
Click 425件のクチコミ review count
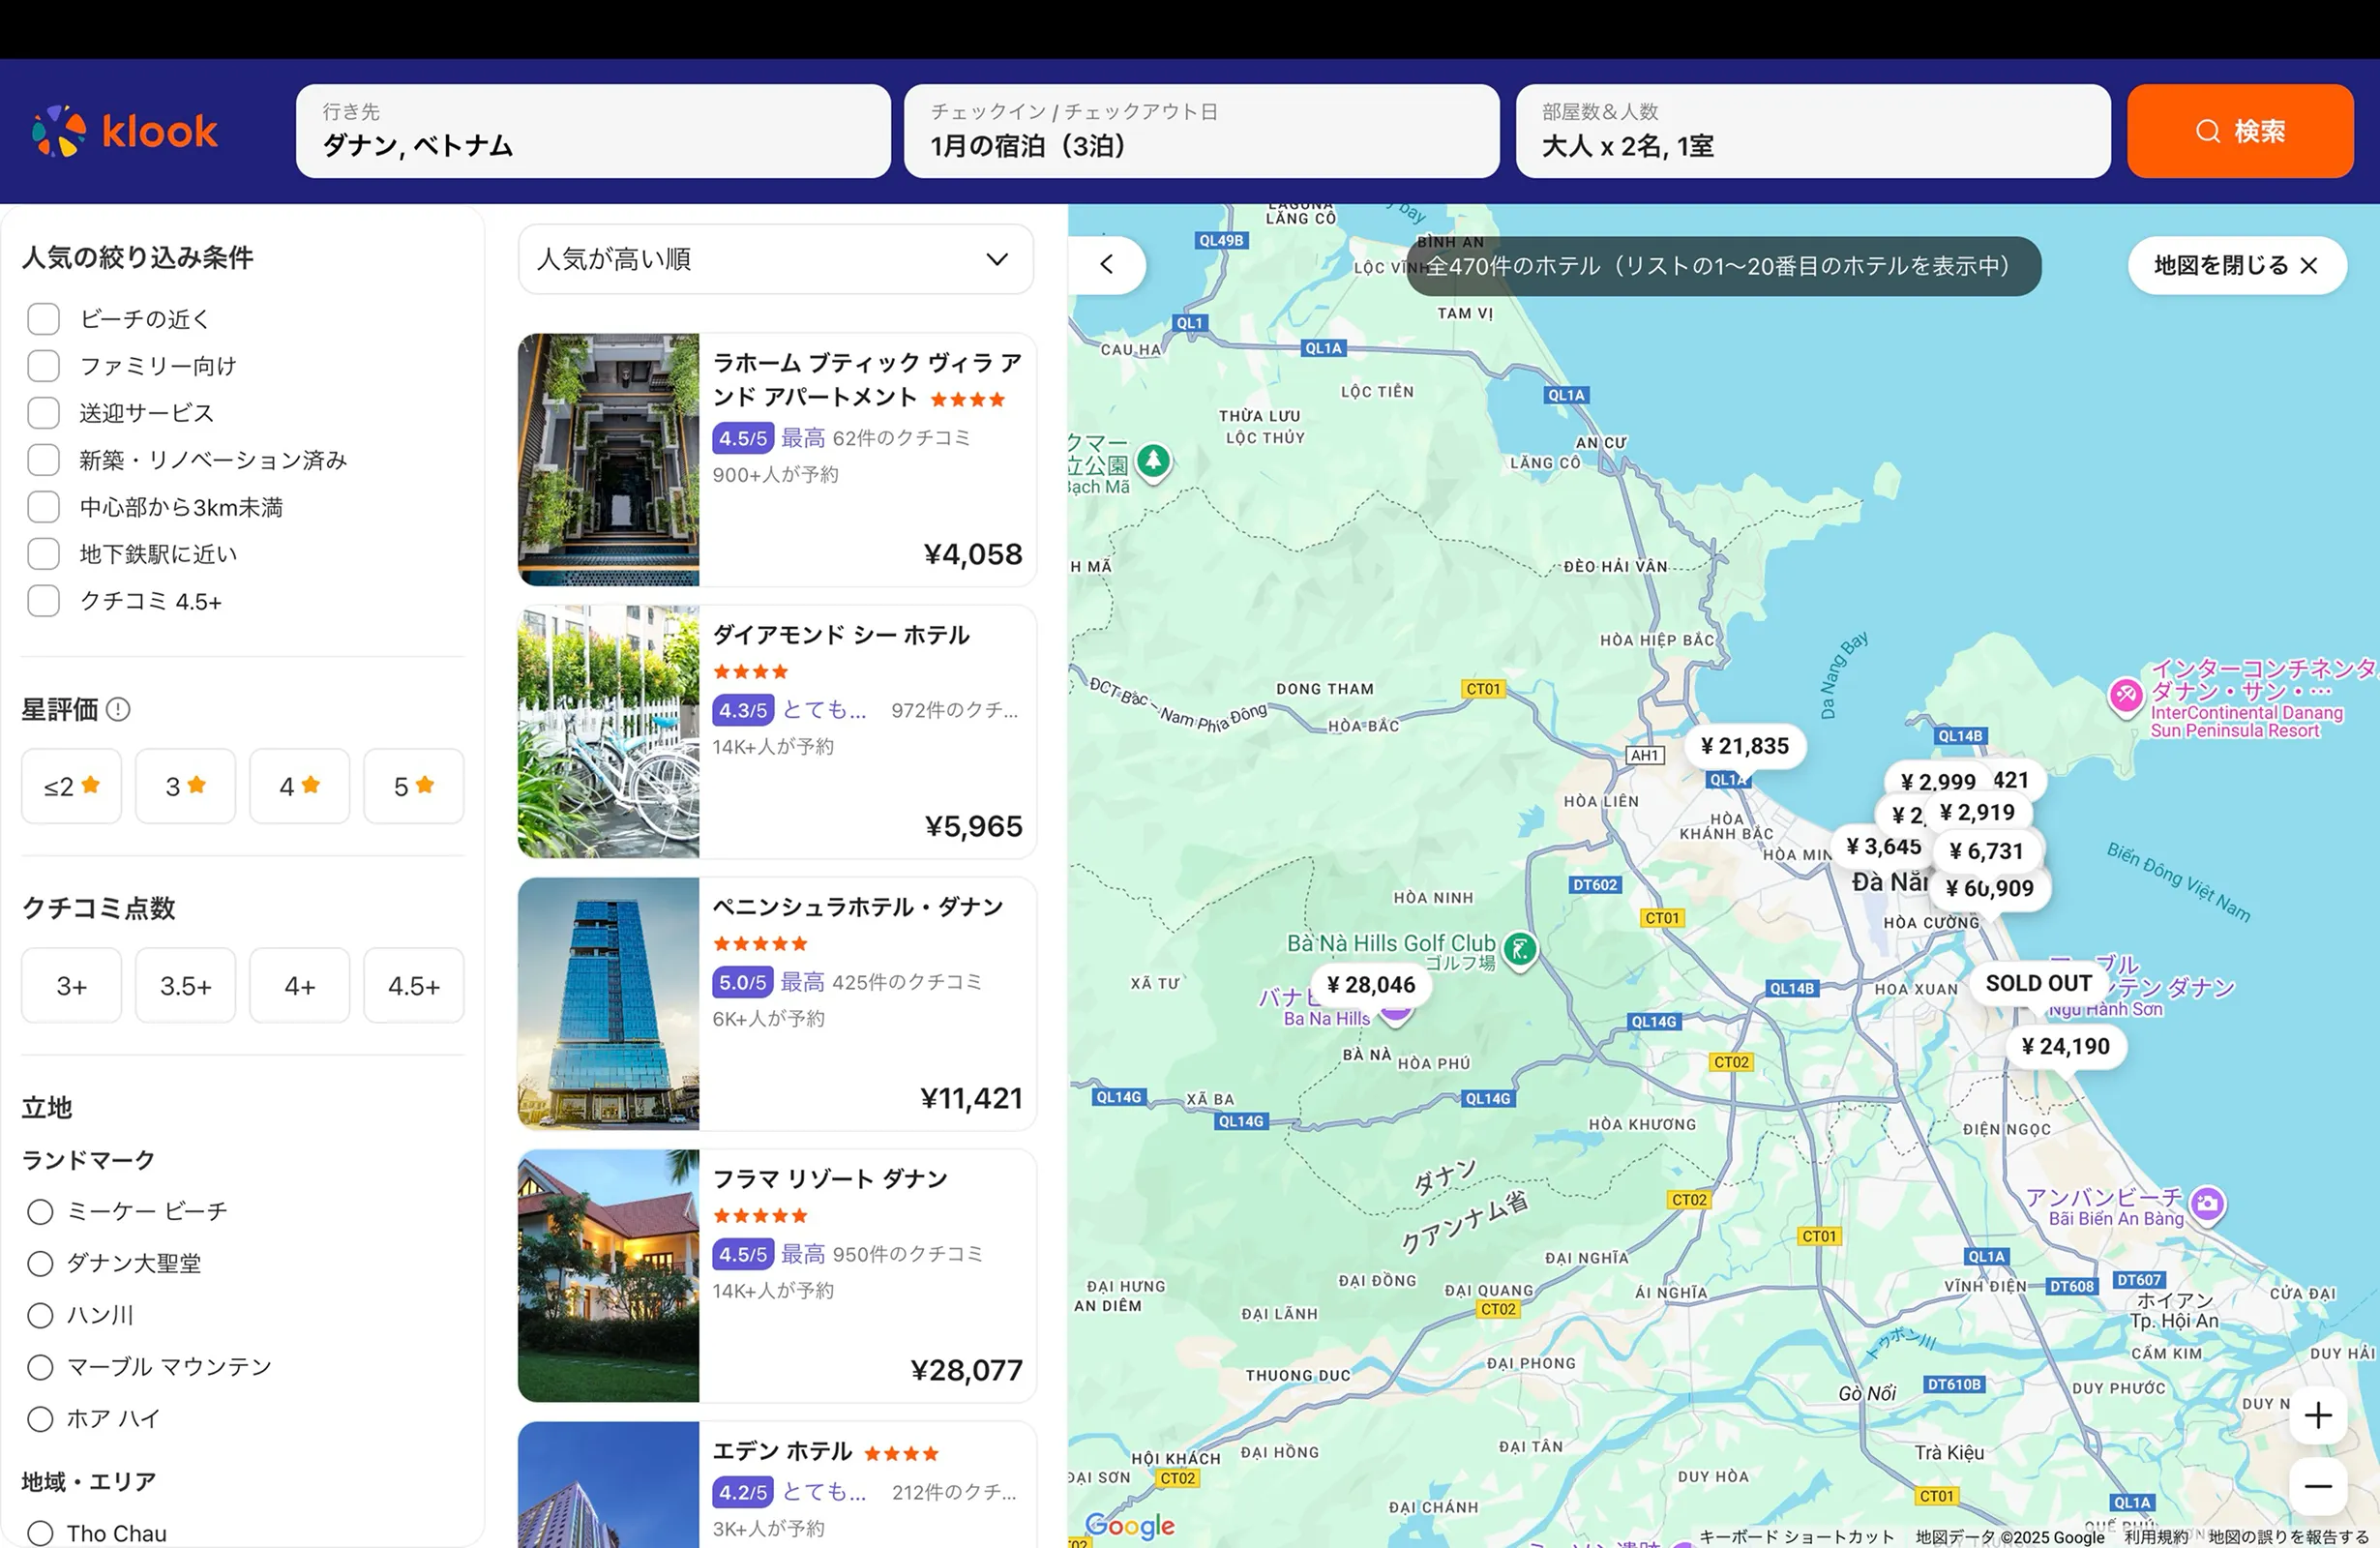(907, 982)
